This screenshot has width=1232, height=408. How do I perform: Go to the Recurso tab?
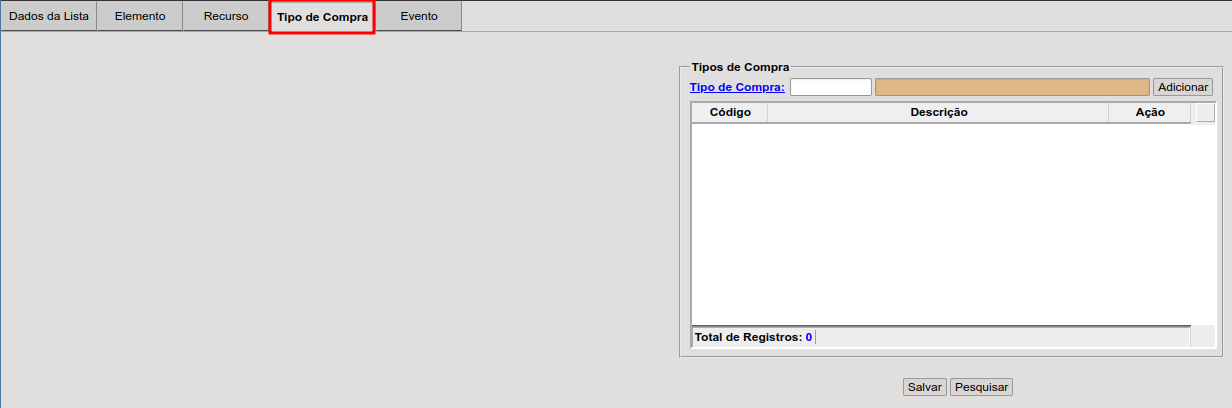[x=226, y=17]
